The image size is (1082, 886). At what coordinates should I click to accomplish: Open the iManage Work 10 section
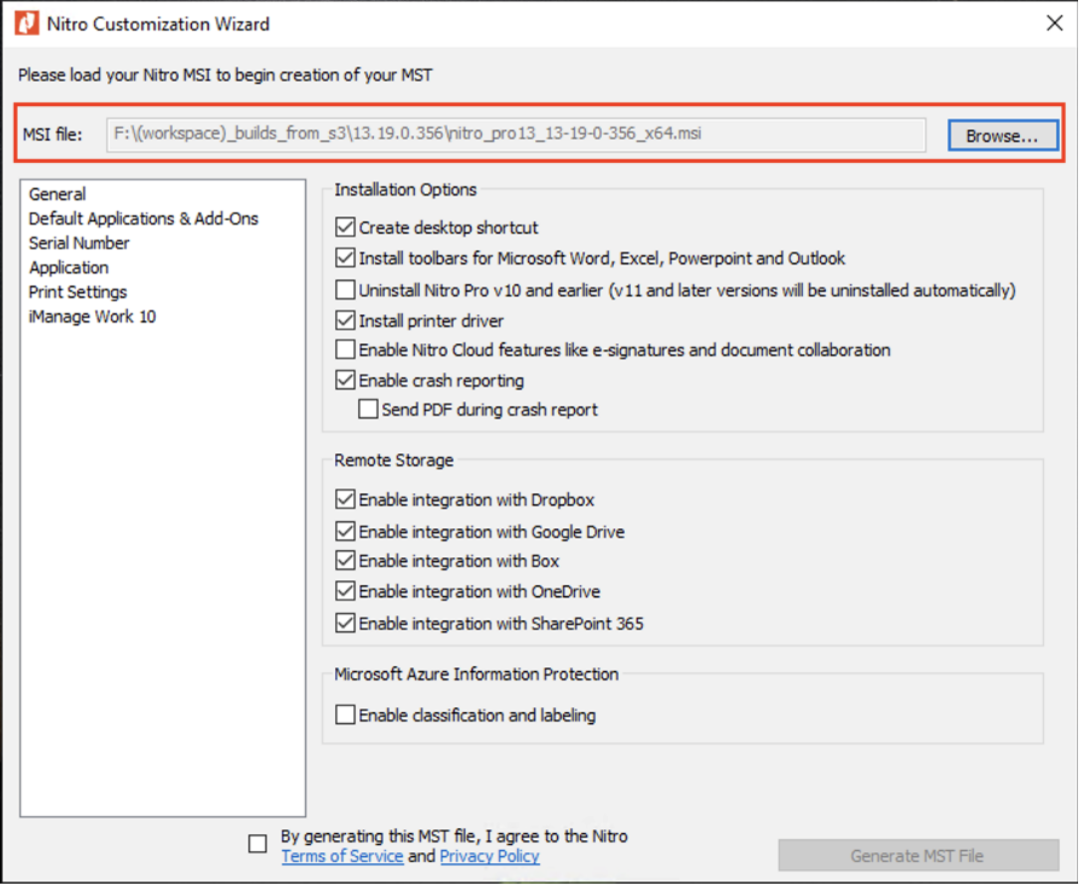(x=92, y=316)
